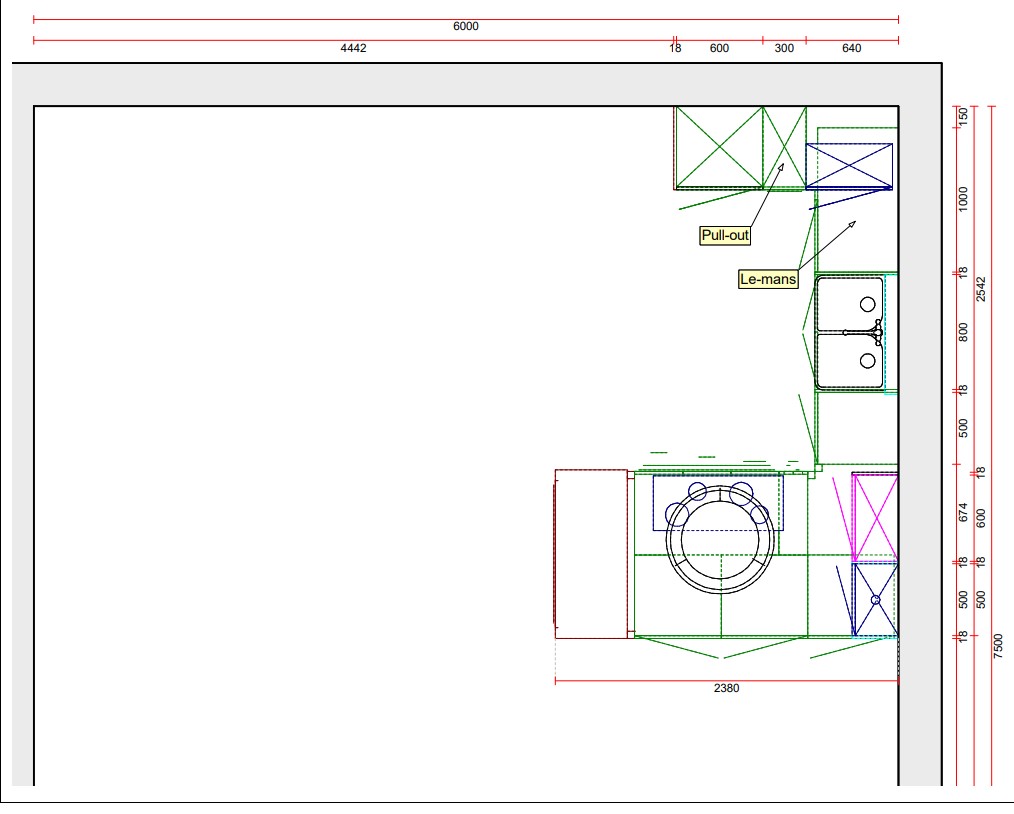Viewport: 1014px width, 814px height.
Task: Select the blue crossed corner cabinet
Action: (849, 165)
